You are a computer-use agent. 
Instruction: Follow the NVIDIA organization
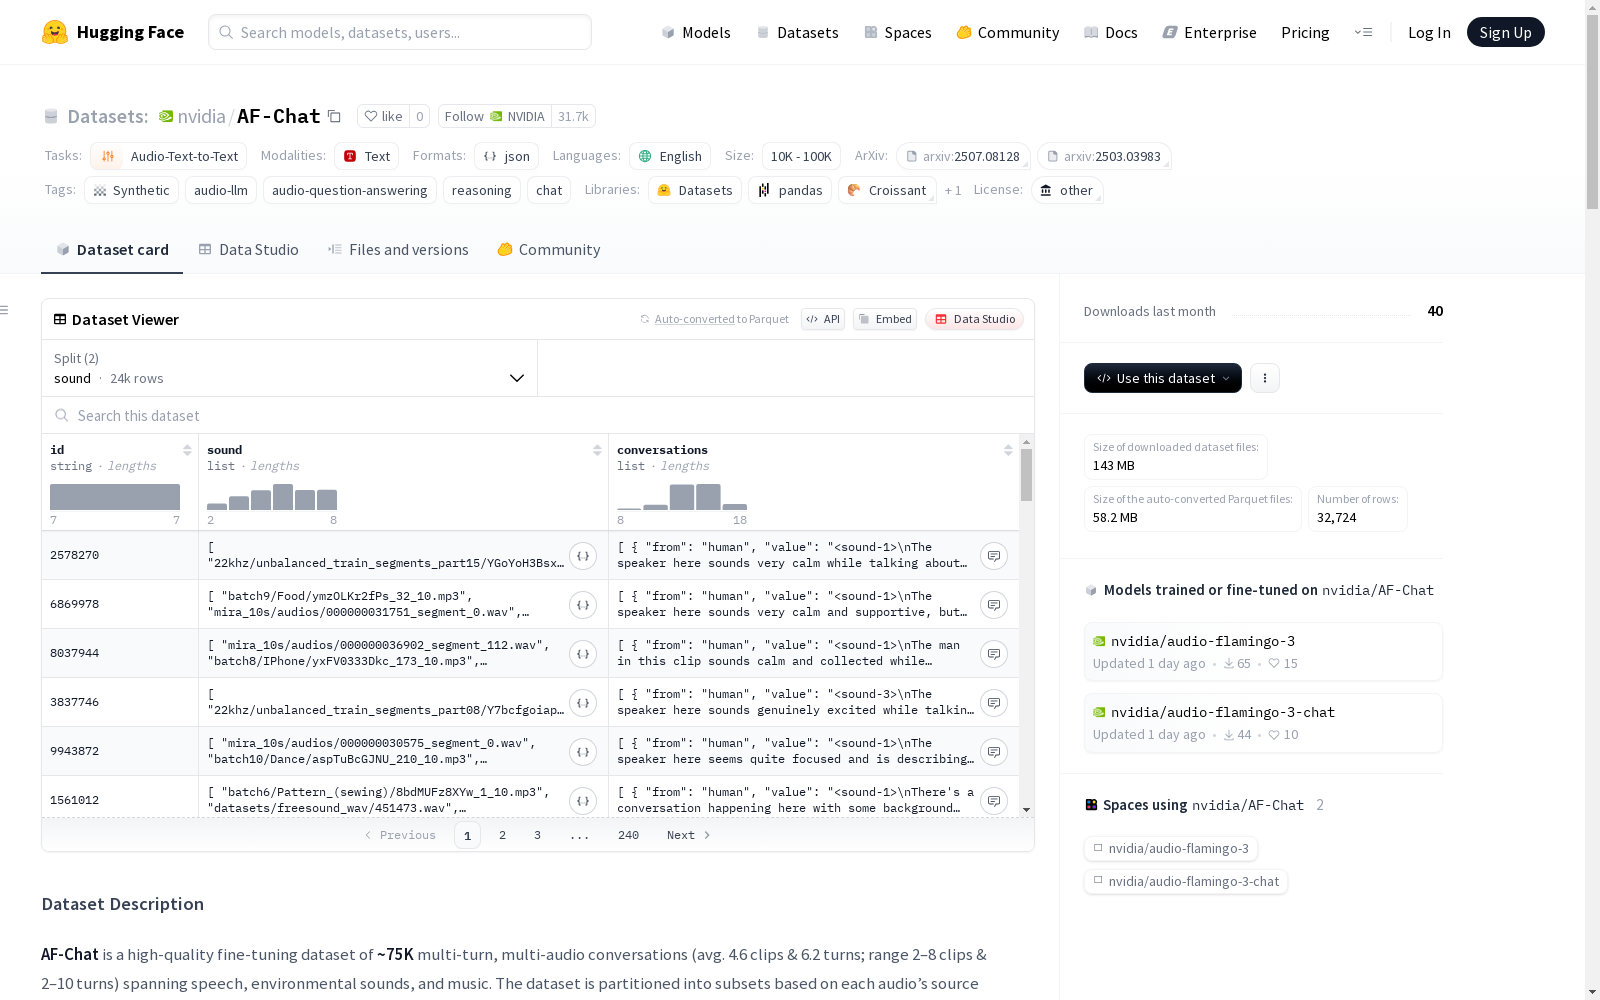pos(494,117)
